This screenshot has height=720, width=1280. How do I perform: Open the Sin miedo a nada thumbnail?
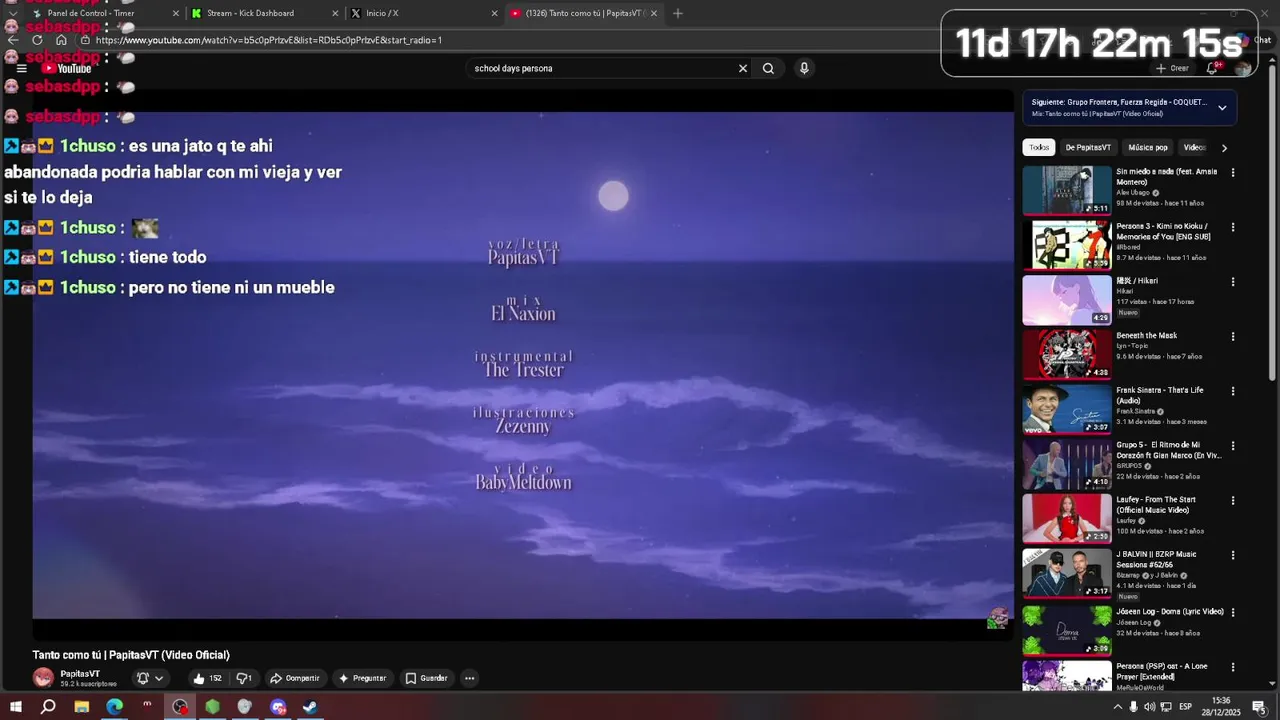(1067, 190)
